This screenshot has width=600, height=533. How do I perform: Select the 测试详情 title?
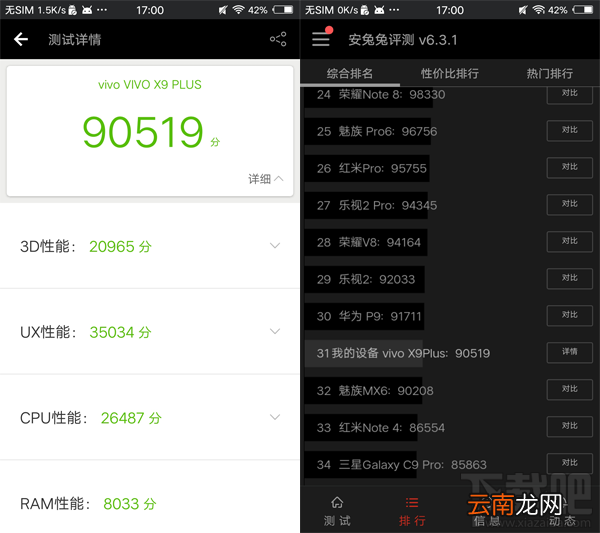75,39
